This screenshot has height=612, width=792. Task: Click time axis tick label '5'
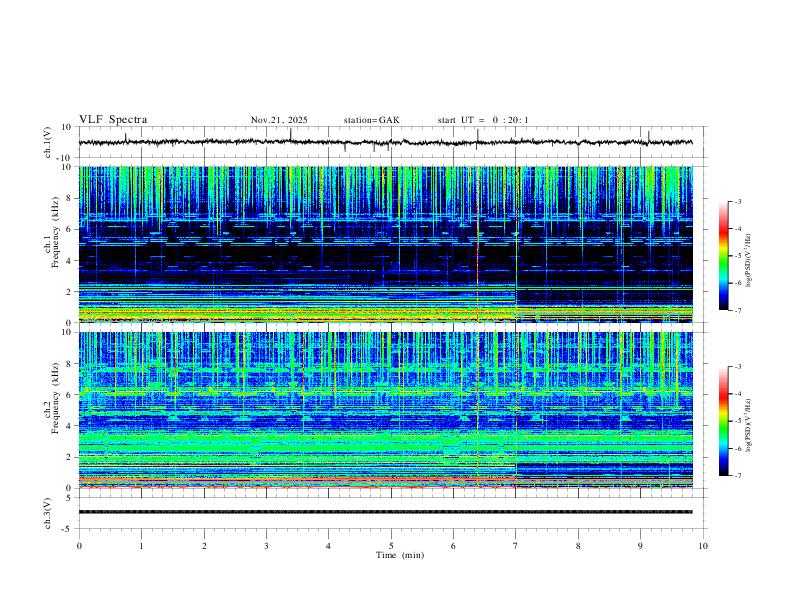click(391, 546)
